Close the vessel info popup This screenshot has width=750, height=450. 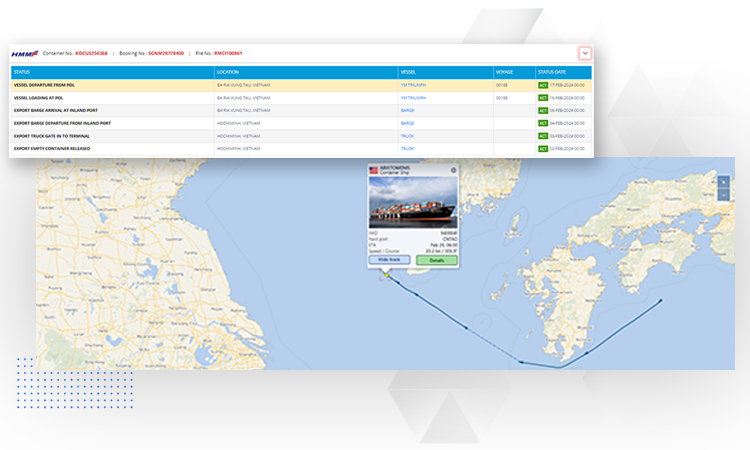(453, 170)
